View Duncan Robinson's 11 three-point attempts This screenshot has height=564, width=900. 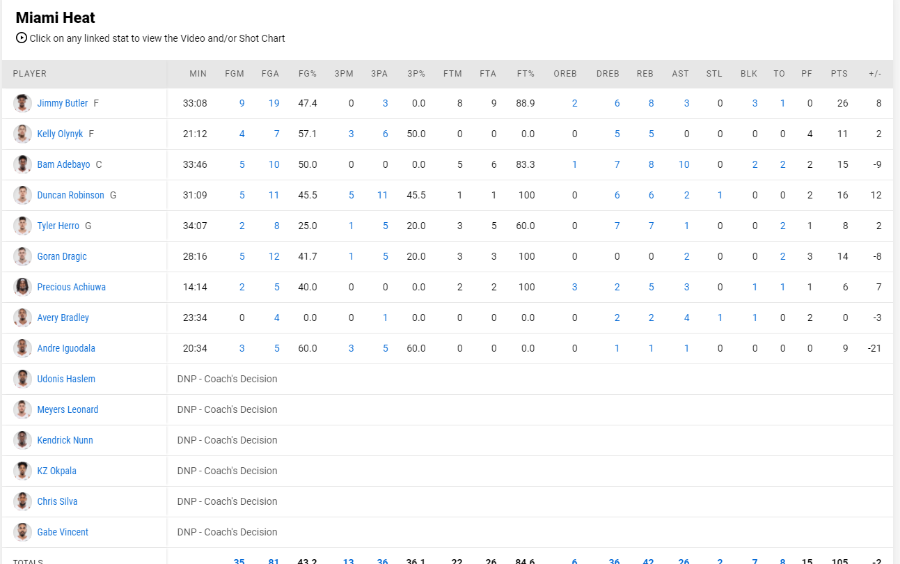[382, 195]
